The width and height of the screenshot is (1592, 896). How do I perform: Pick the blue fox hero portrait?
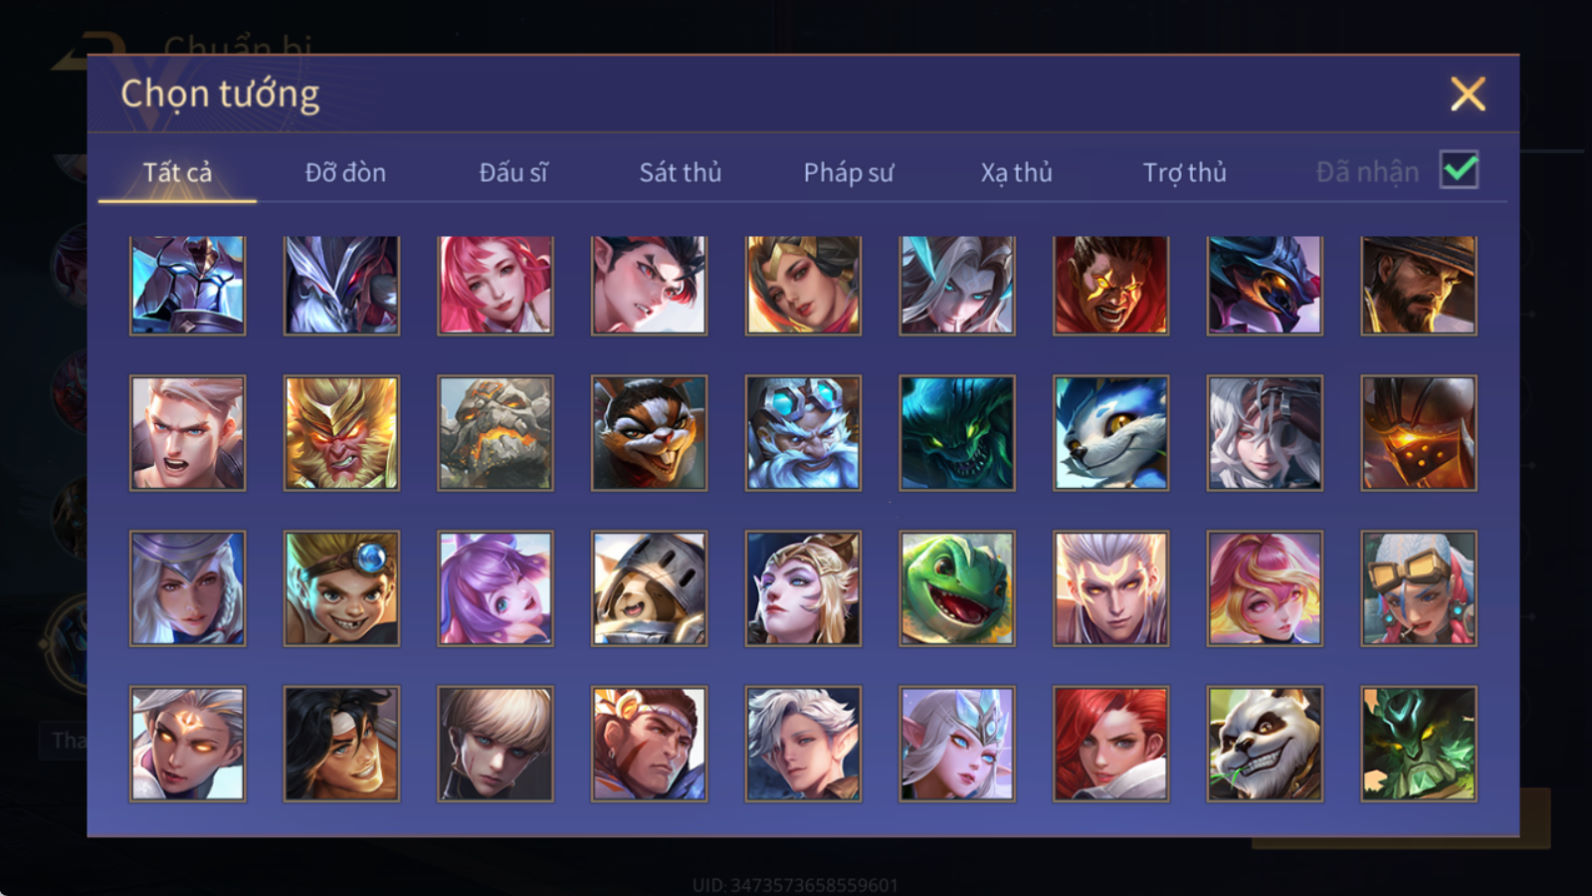pos(1110,433)
